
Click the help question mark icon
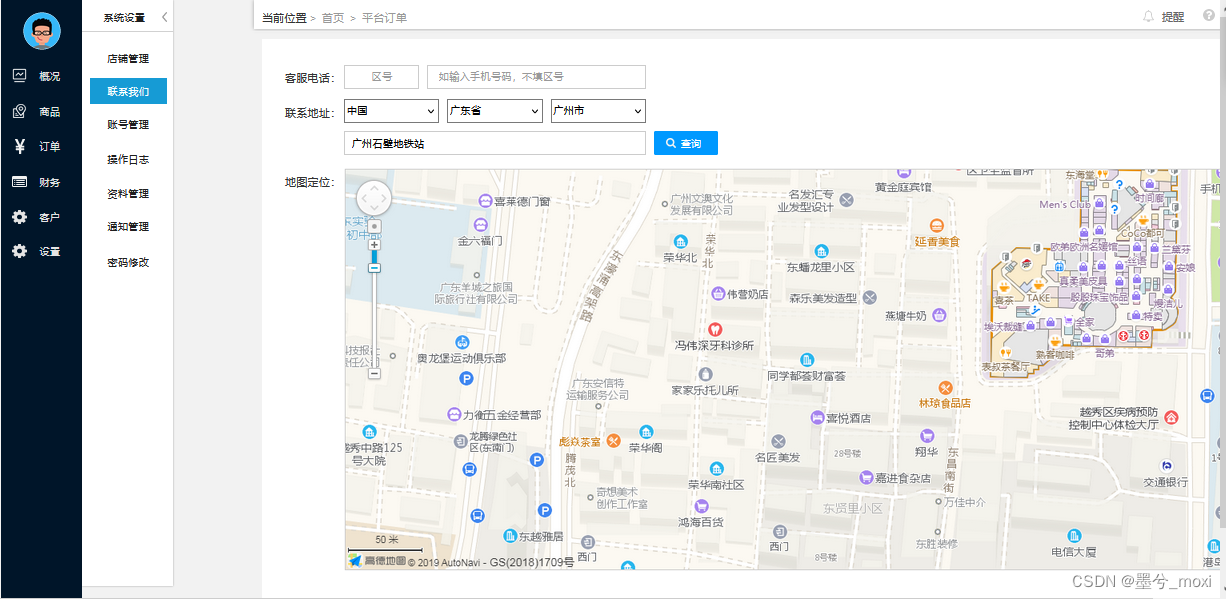(x=1209, y=16)
